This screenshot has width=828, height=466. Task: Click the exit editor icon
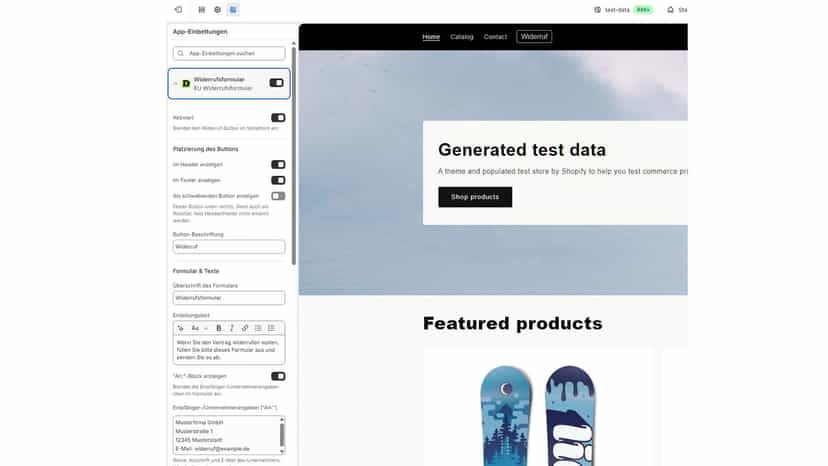tap(178, 10)
